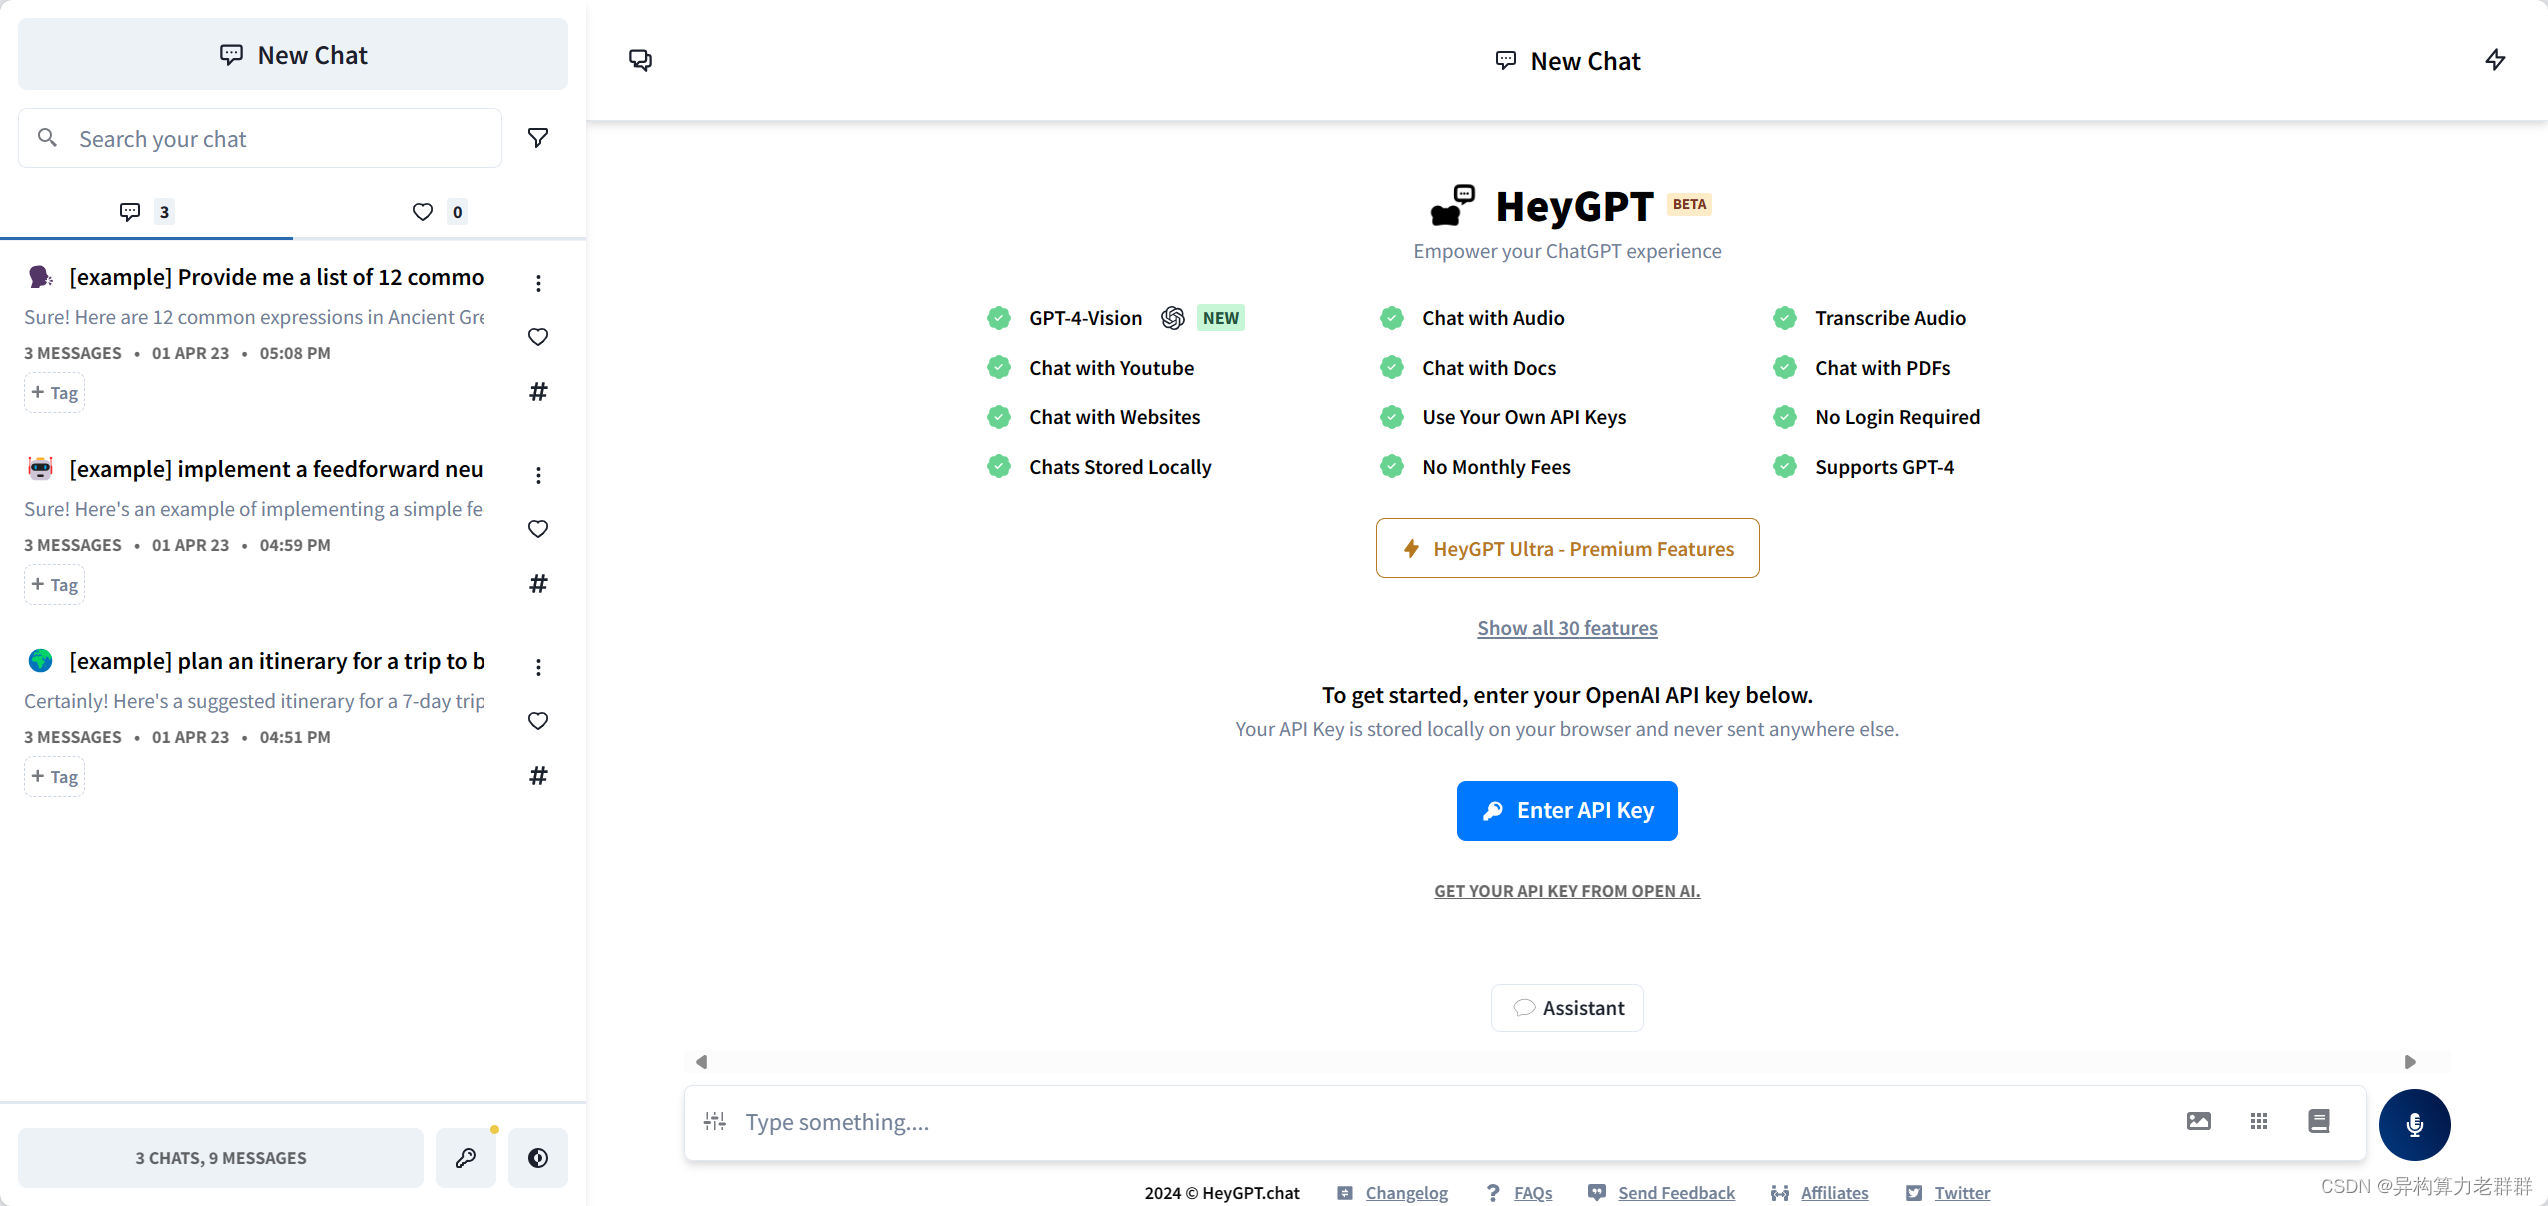Viewport: 2548px width, 1206px height.
Task: Click the New Chat icon
Action: 640,60
